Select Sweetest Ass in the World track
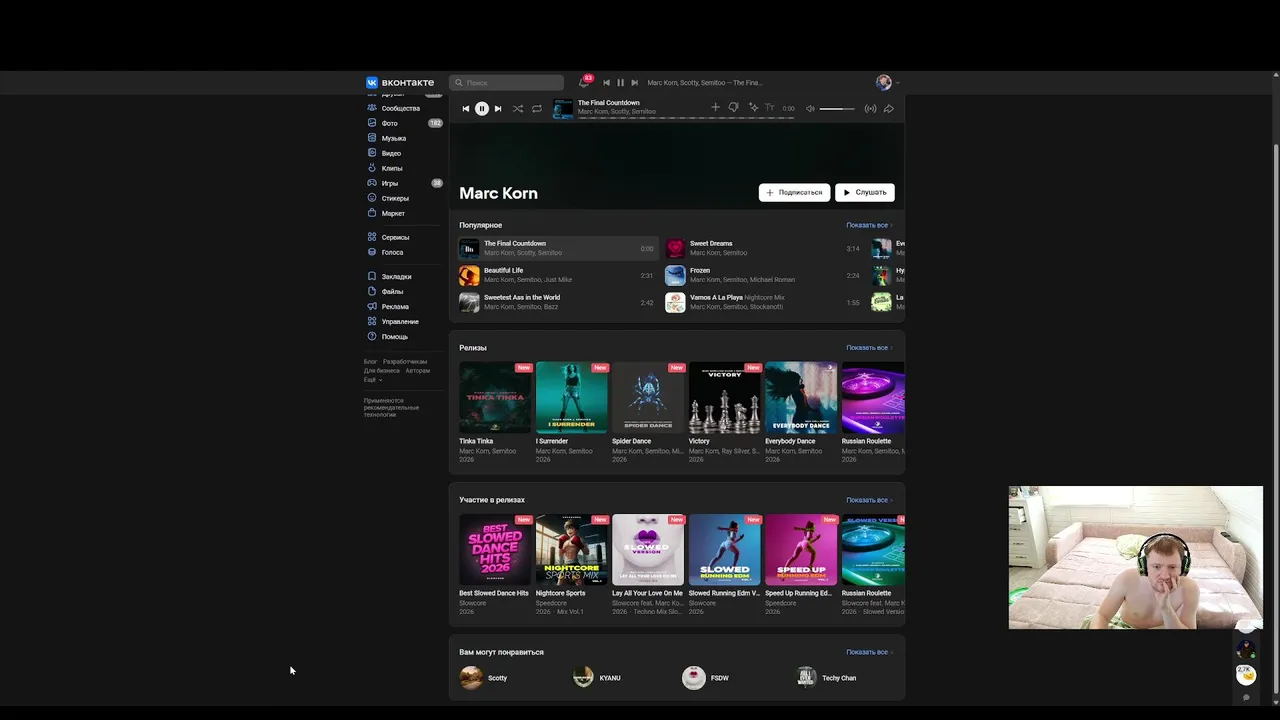The height and width of the screenshot is (720, 1280). [557, 302]
